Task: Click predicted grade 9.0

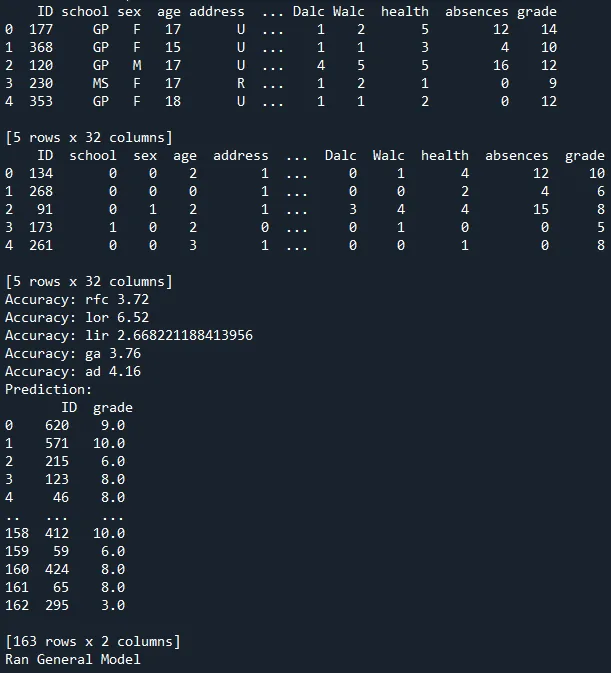Action: coord(113,425)
